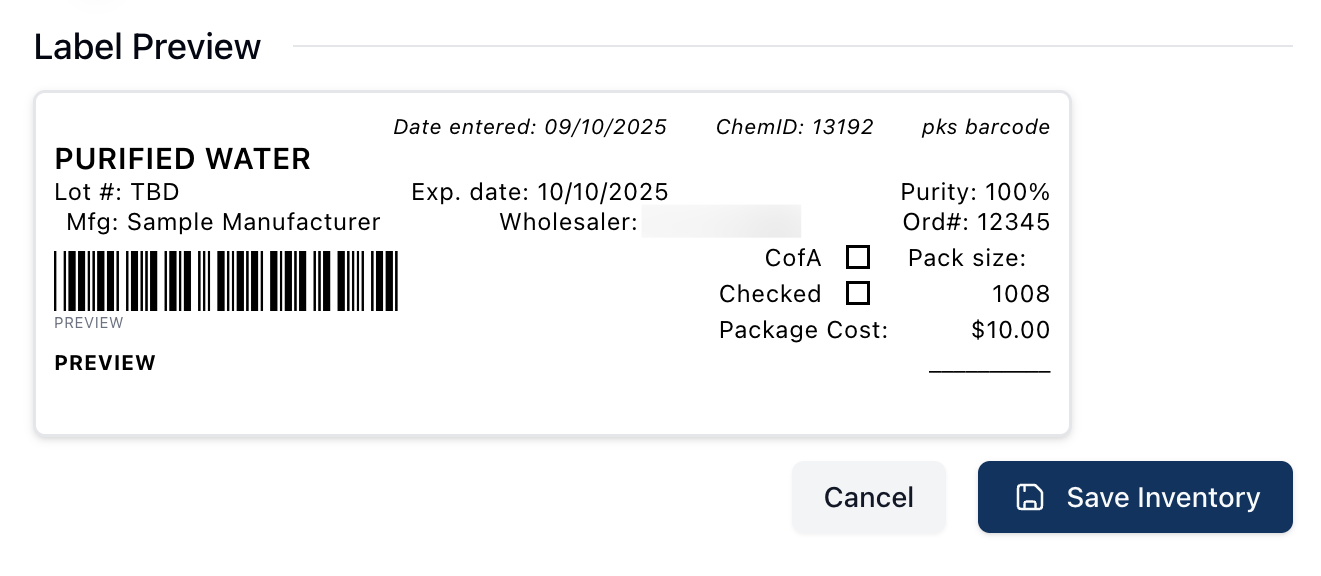Viewport: 1321px width, 576px height.
Task: Click the Lot # TBD field
Action: [117, 192]
